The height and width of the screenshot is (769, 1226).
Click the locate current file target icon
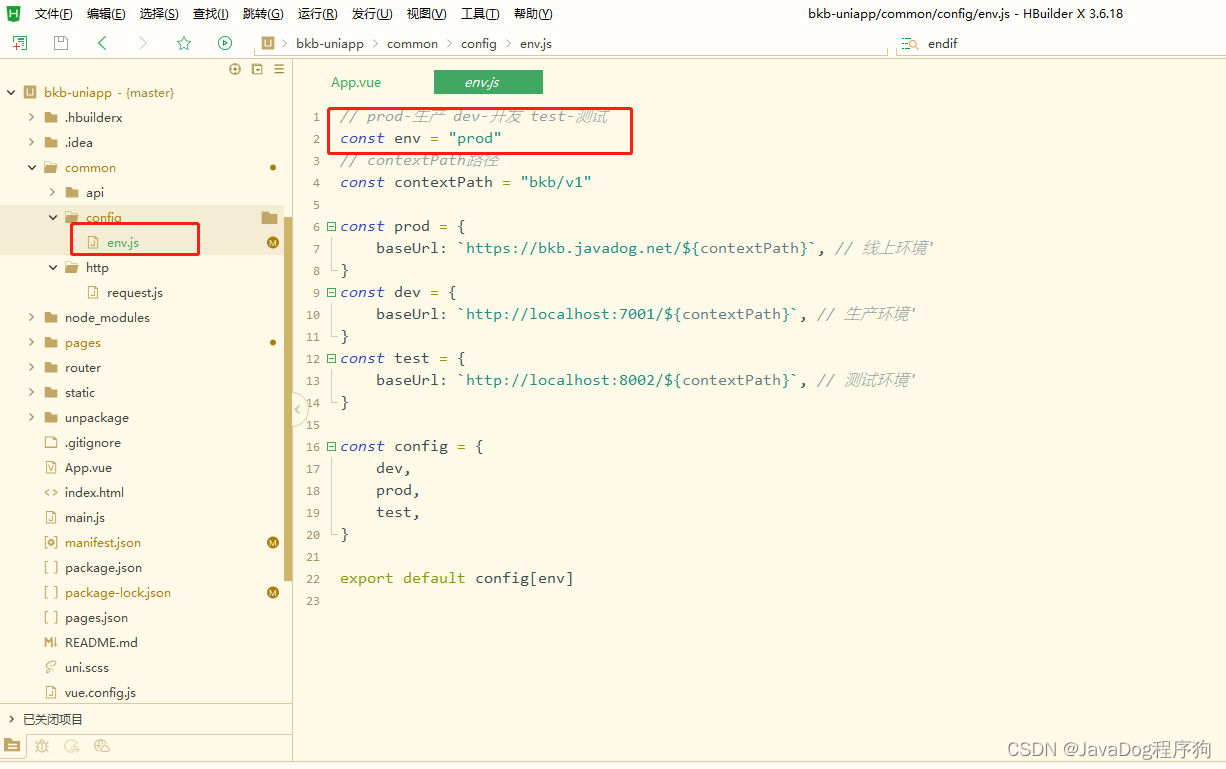(x=235, y=69)
